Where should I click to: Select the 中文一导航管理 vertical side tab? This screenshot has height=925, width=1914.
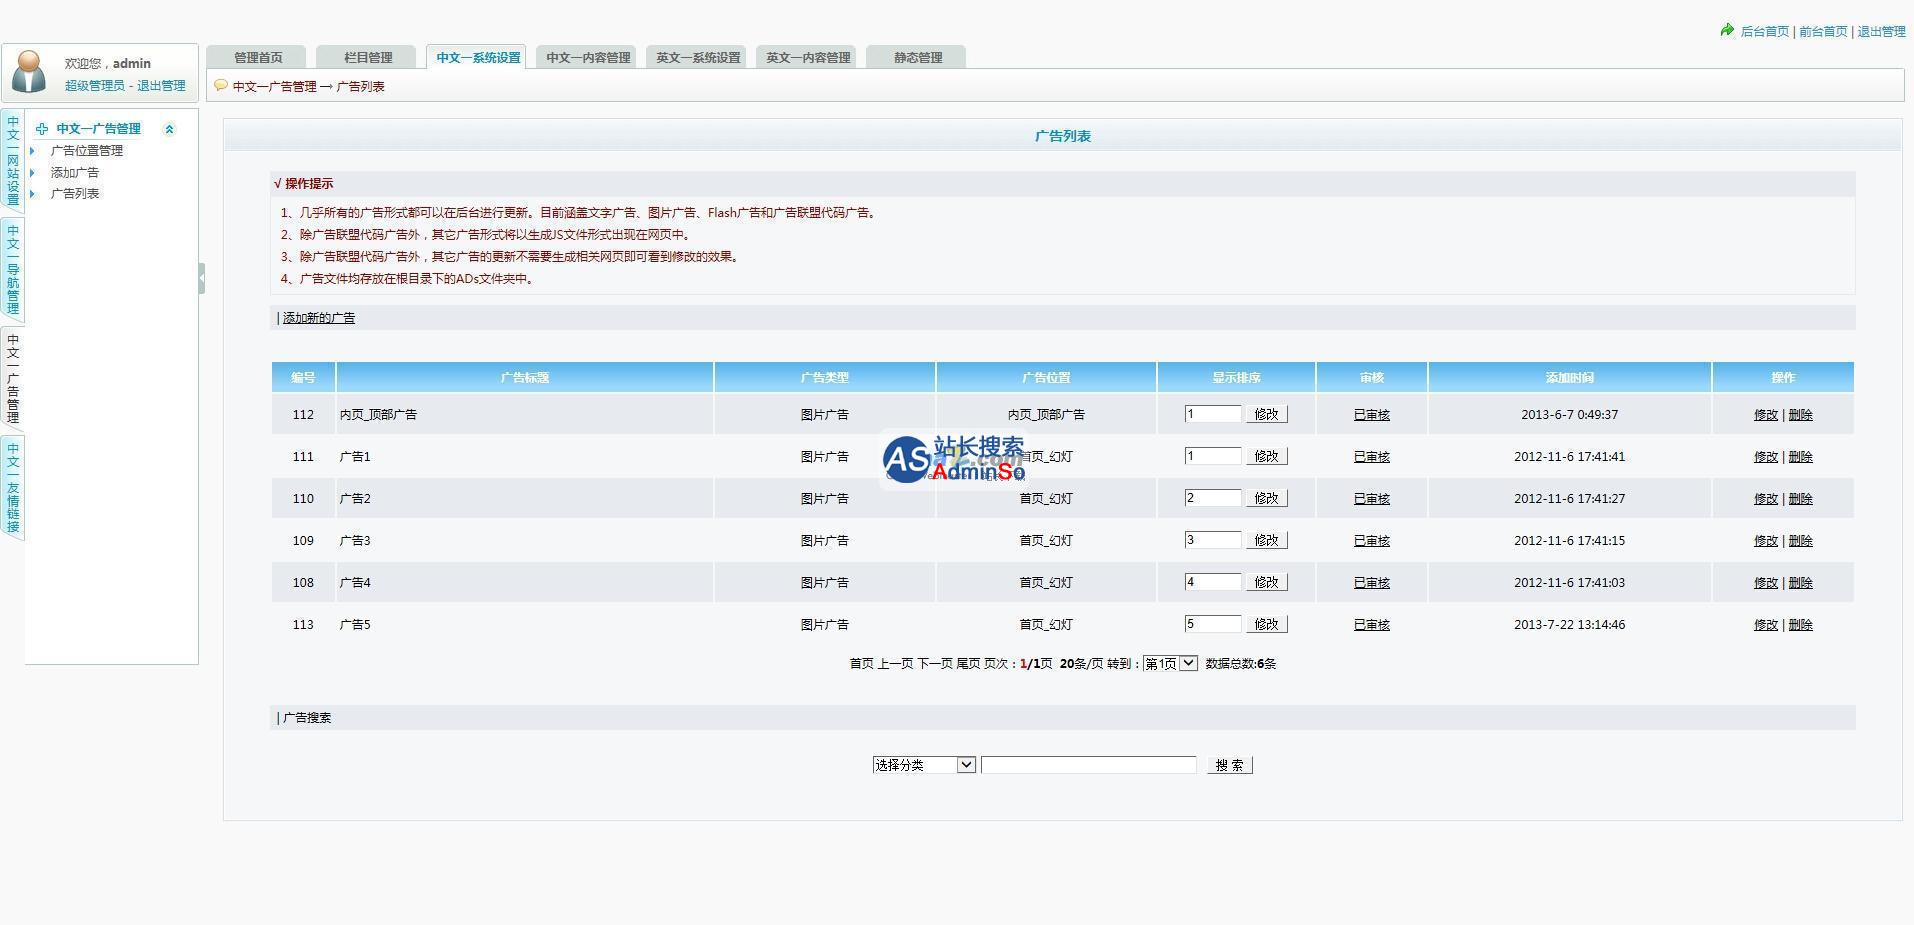[13, 269]
